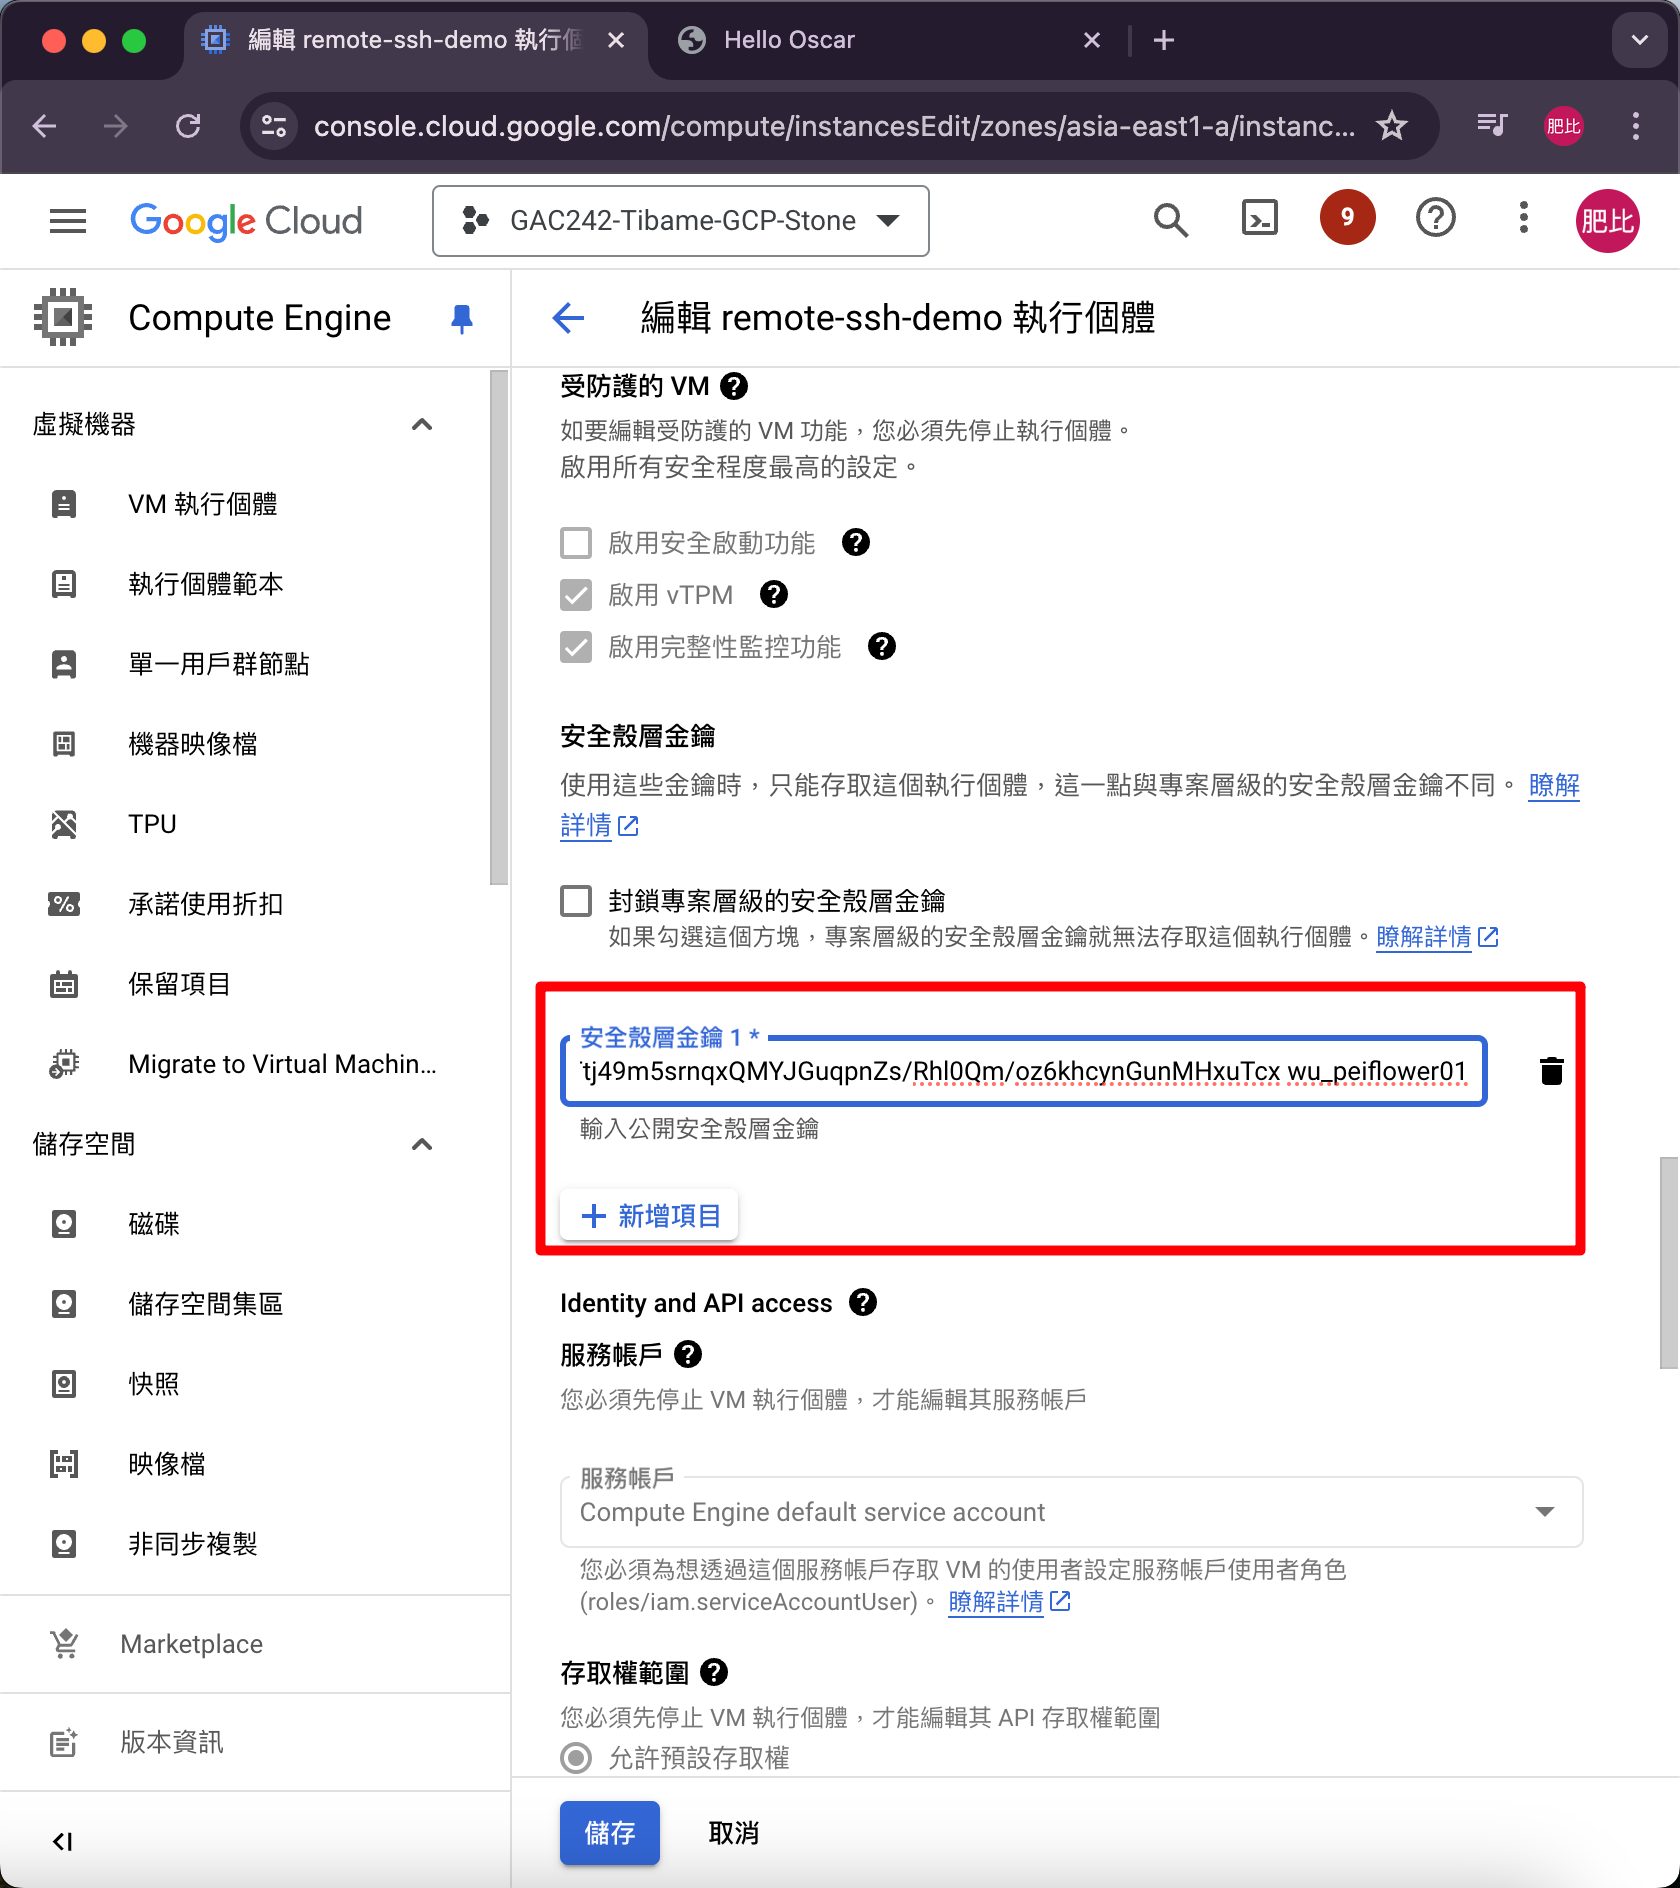Toggle the 啟用安全啟動功能 checkbox
Viewport: 1680px width, 1888px height.
tap(576, 543)
